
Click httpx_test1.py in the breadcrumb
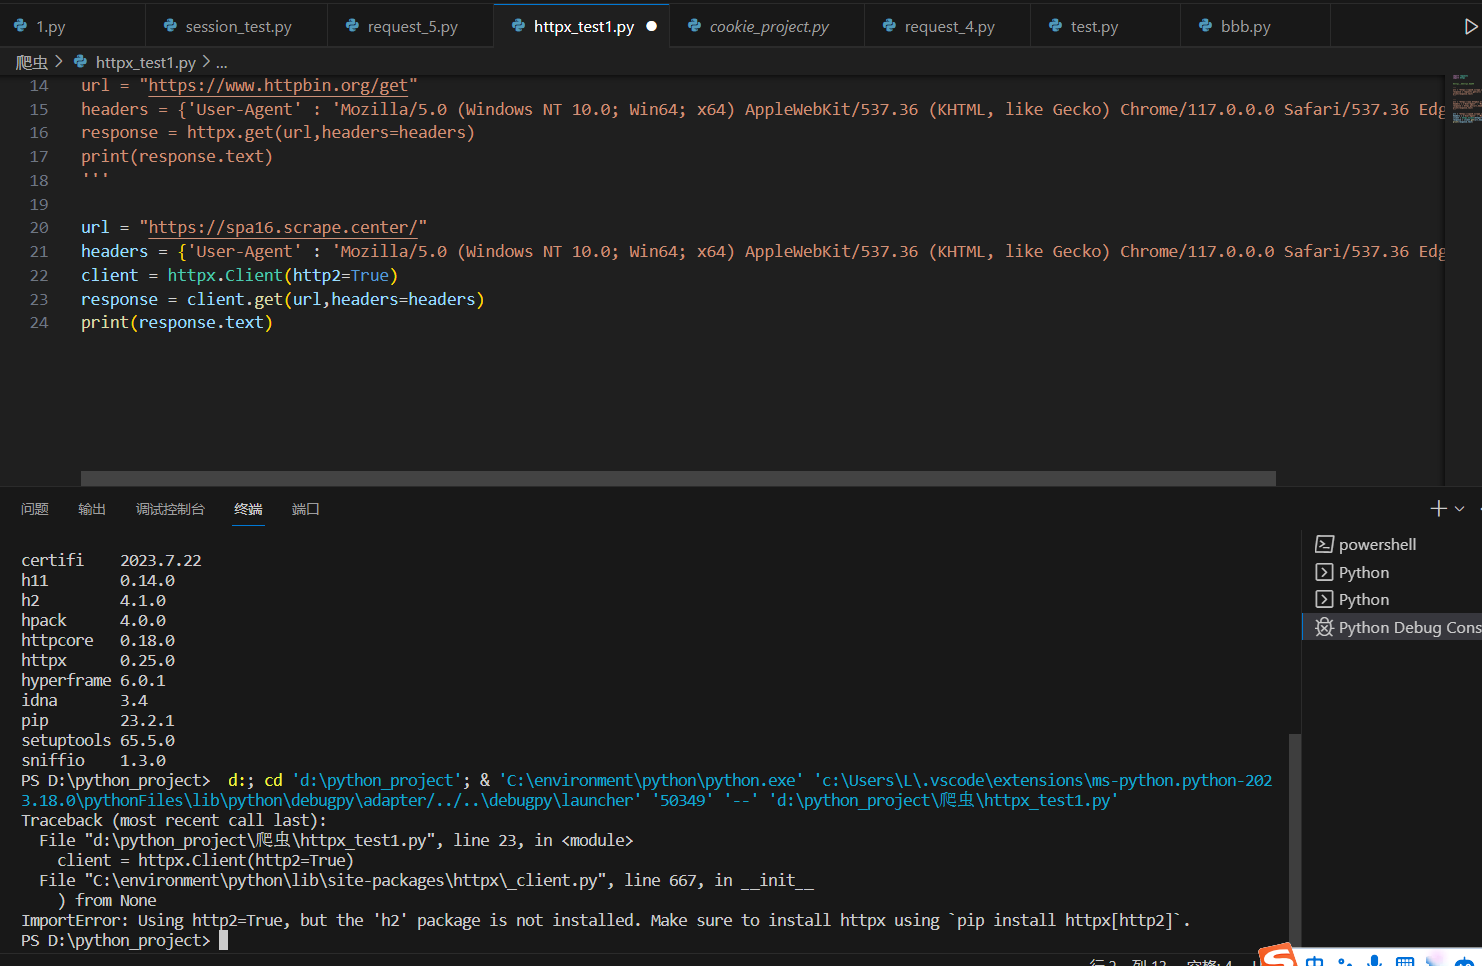(x=145, y=62)
